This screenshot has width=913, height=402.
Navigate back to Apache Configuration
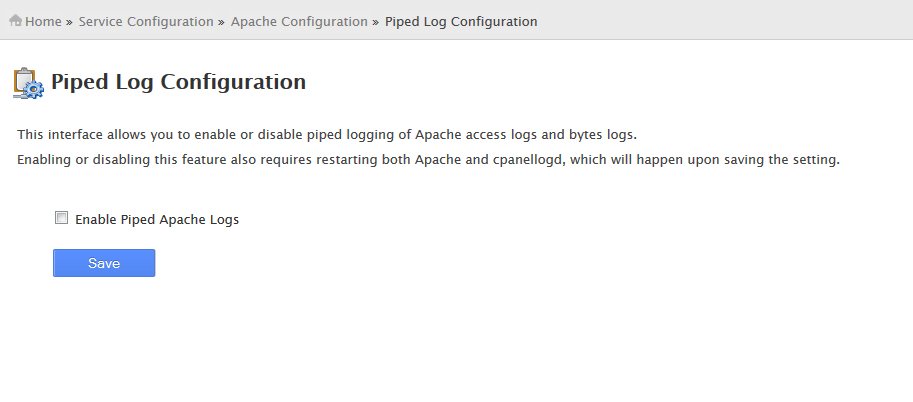[x=299, y=22]
